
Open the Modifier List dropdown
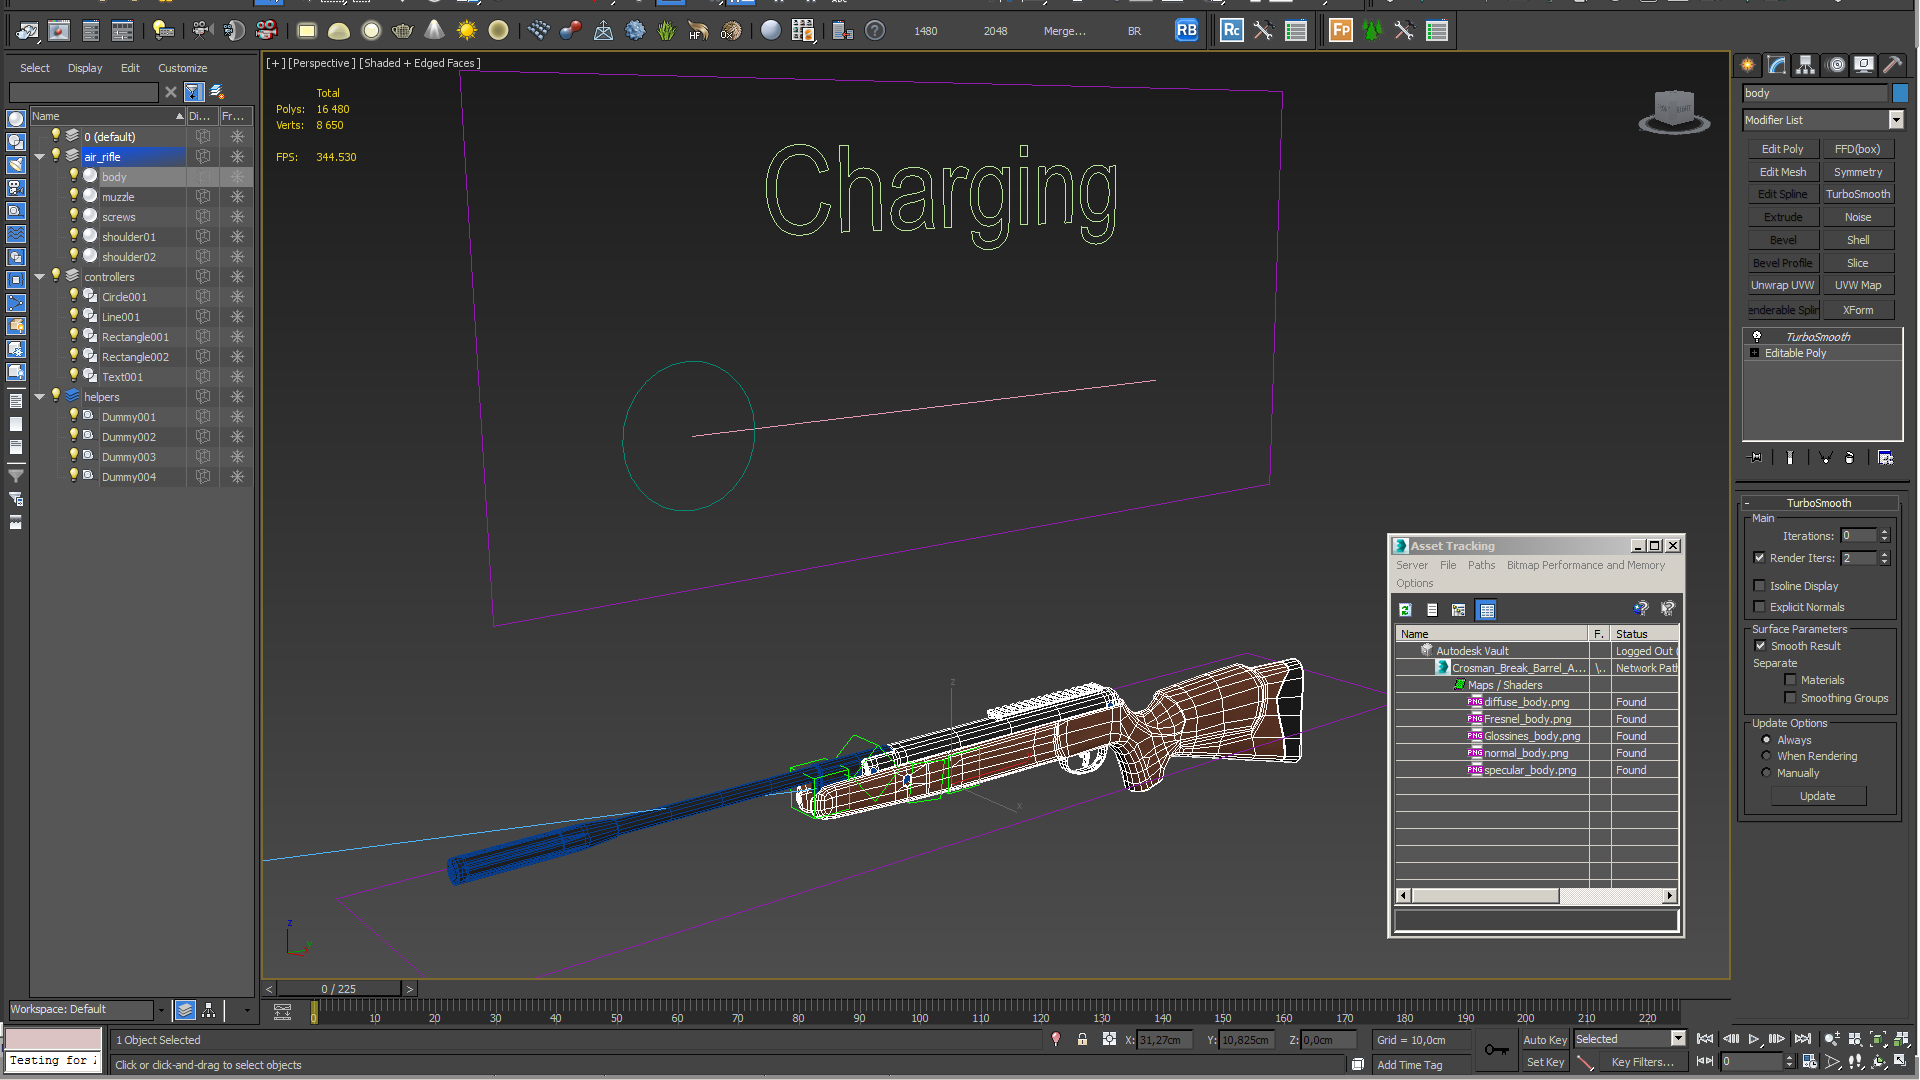[x=1896, y=120]
